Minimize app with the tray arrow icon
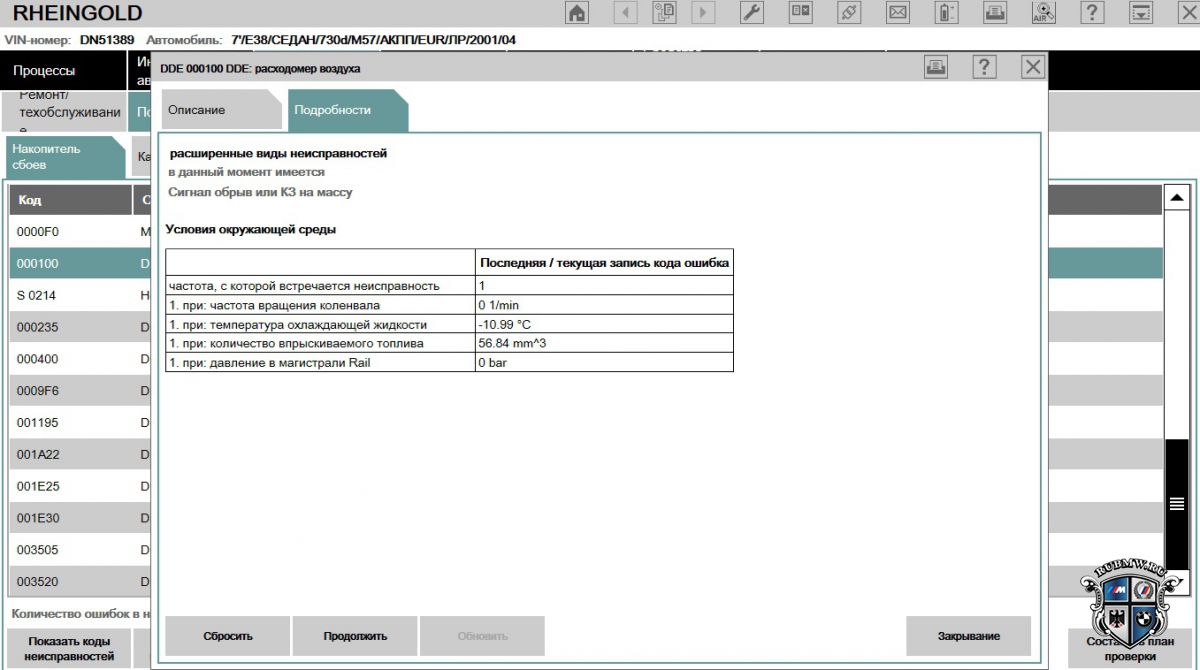Screen dimensions: 1200x670 point(1141,13)
